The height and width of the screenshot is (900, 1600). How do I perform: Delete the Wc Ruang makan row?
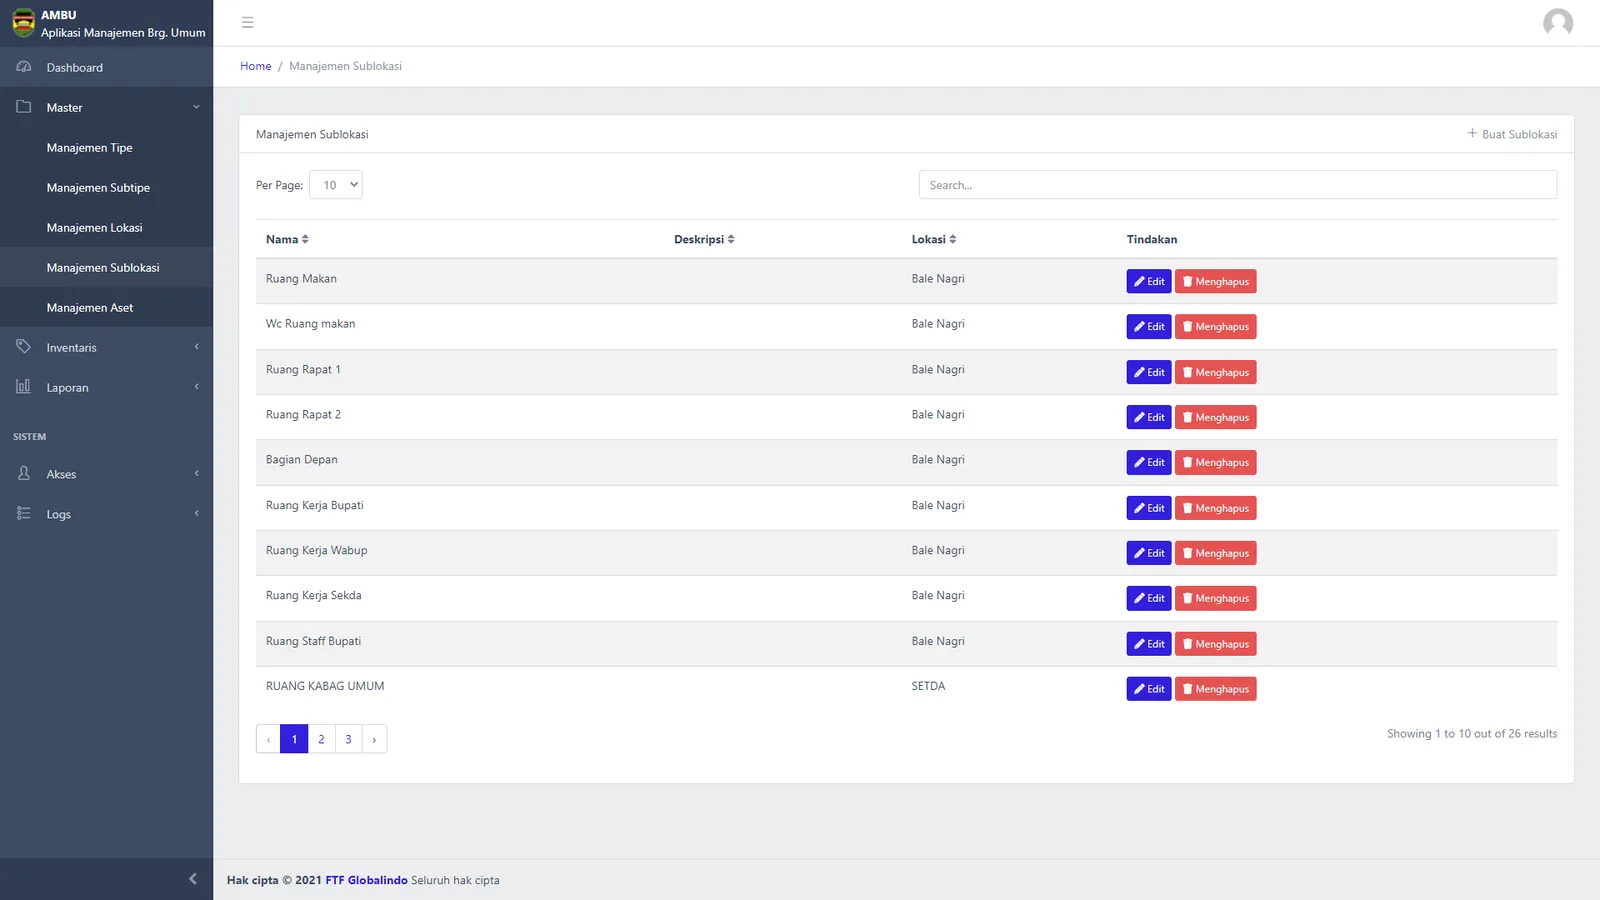(x=1216, y=326)
